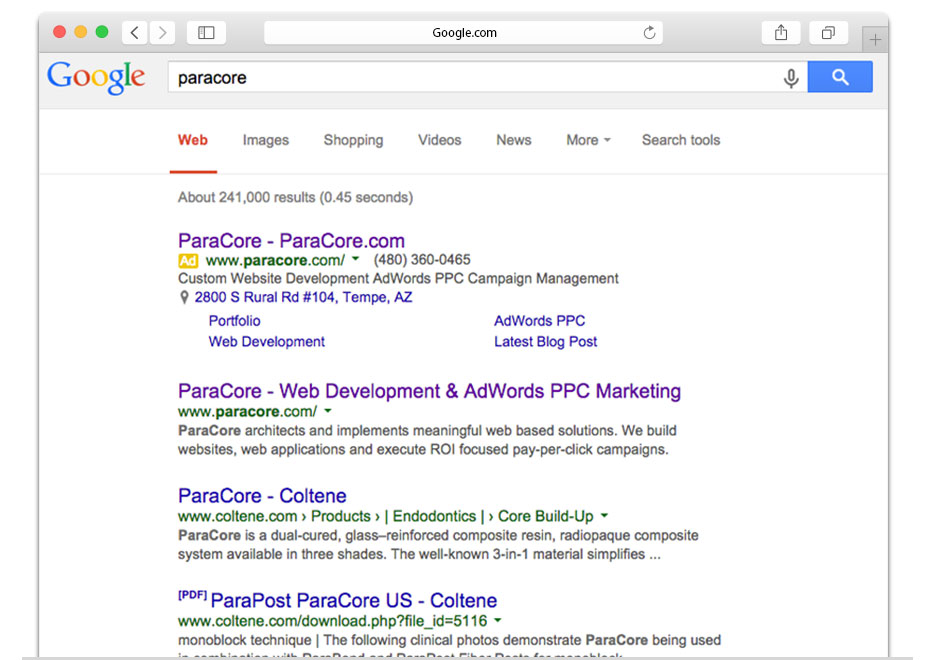
Task: Expand the arrow after Core Build-Up breadcrumb
Action: click(x=604, y=515)
